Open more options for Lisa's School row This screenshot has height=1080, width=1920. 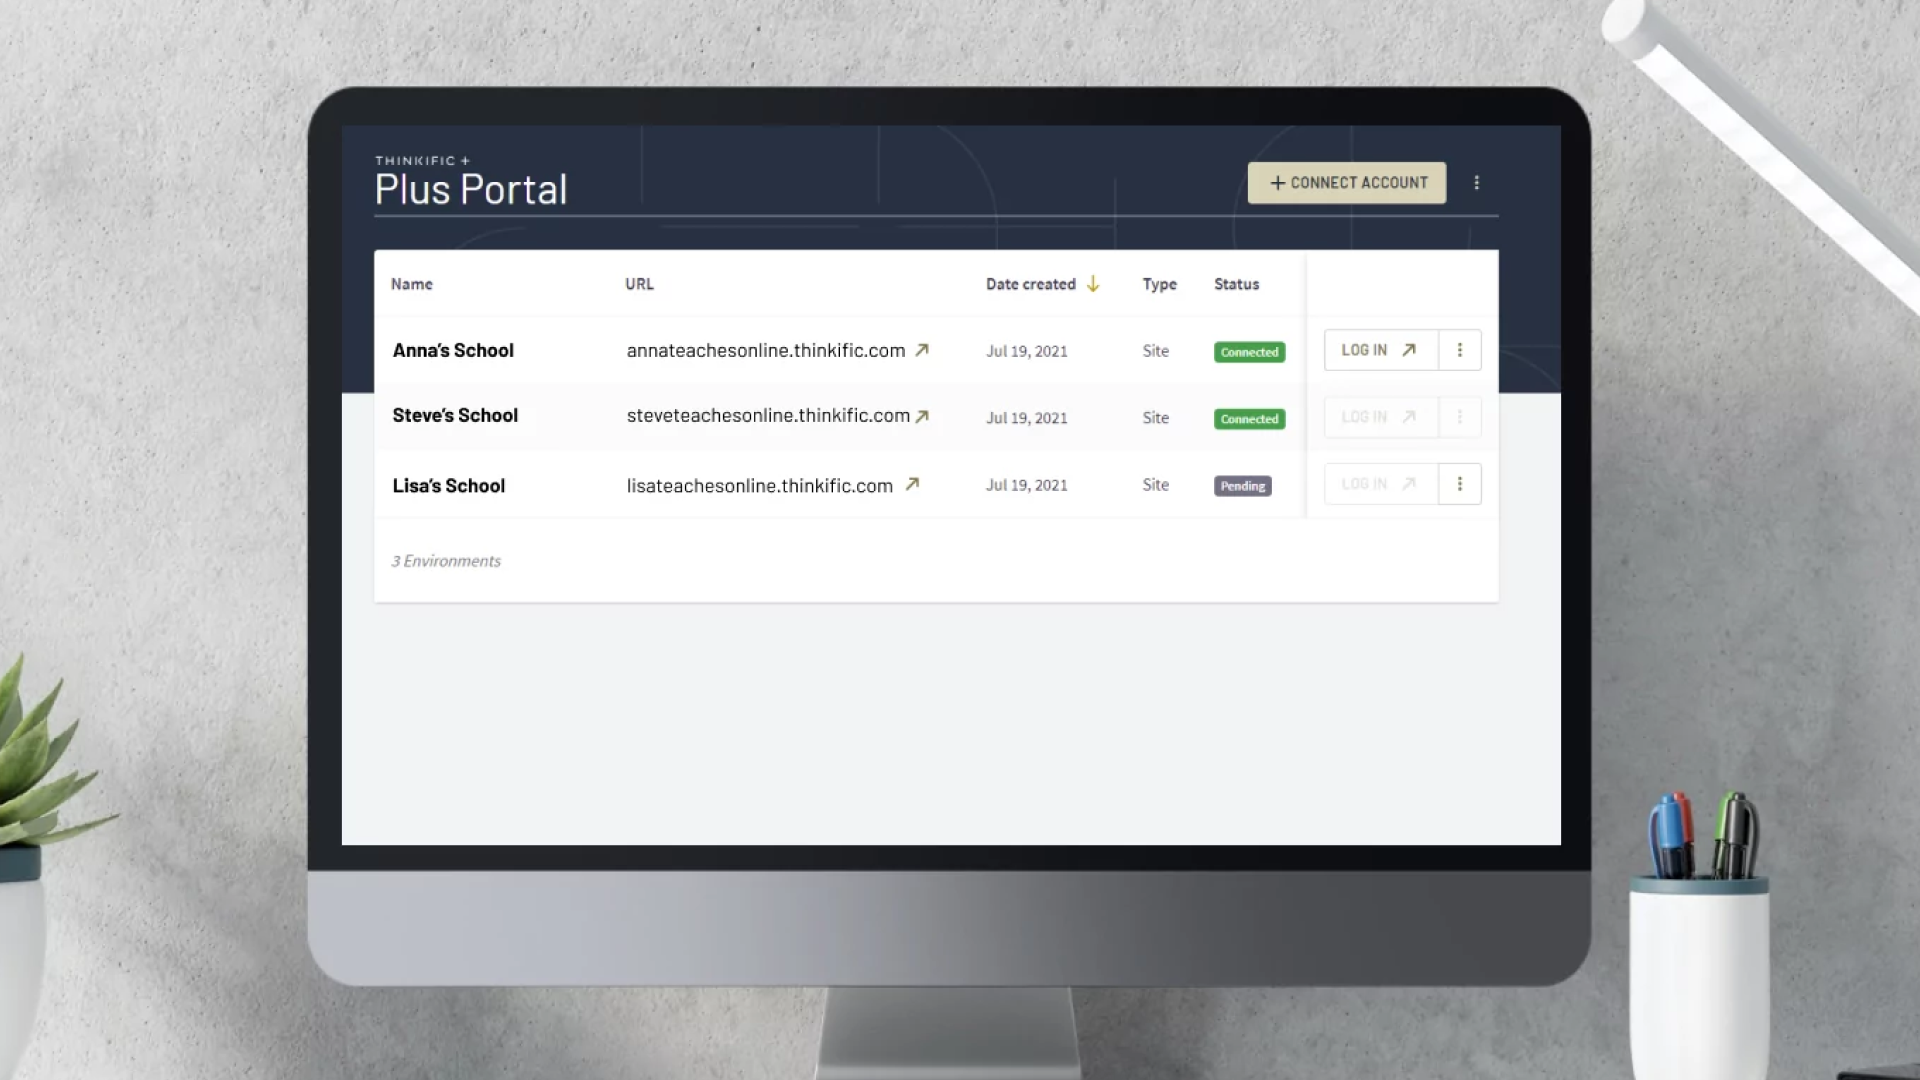1460,484
